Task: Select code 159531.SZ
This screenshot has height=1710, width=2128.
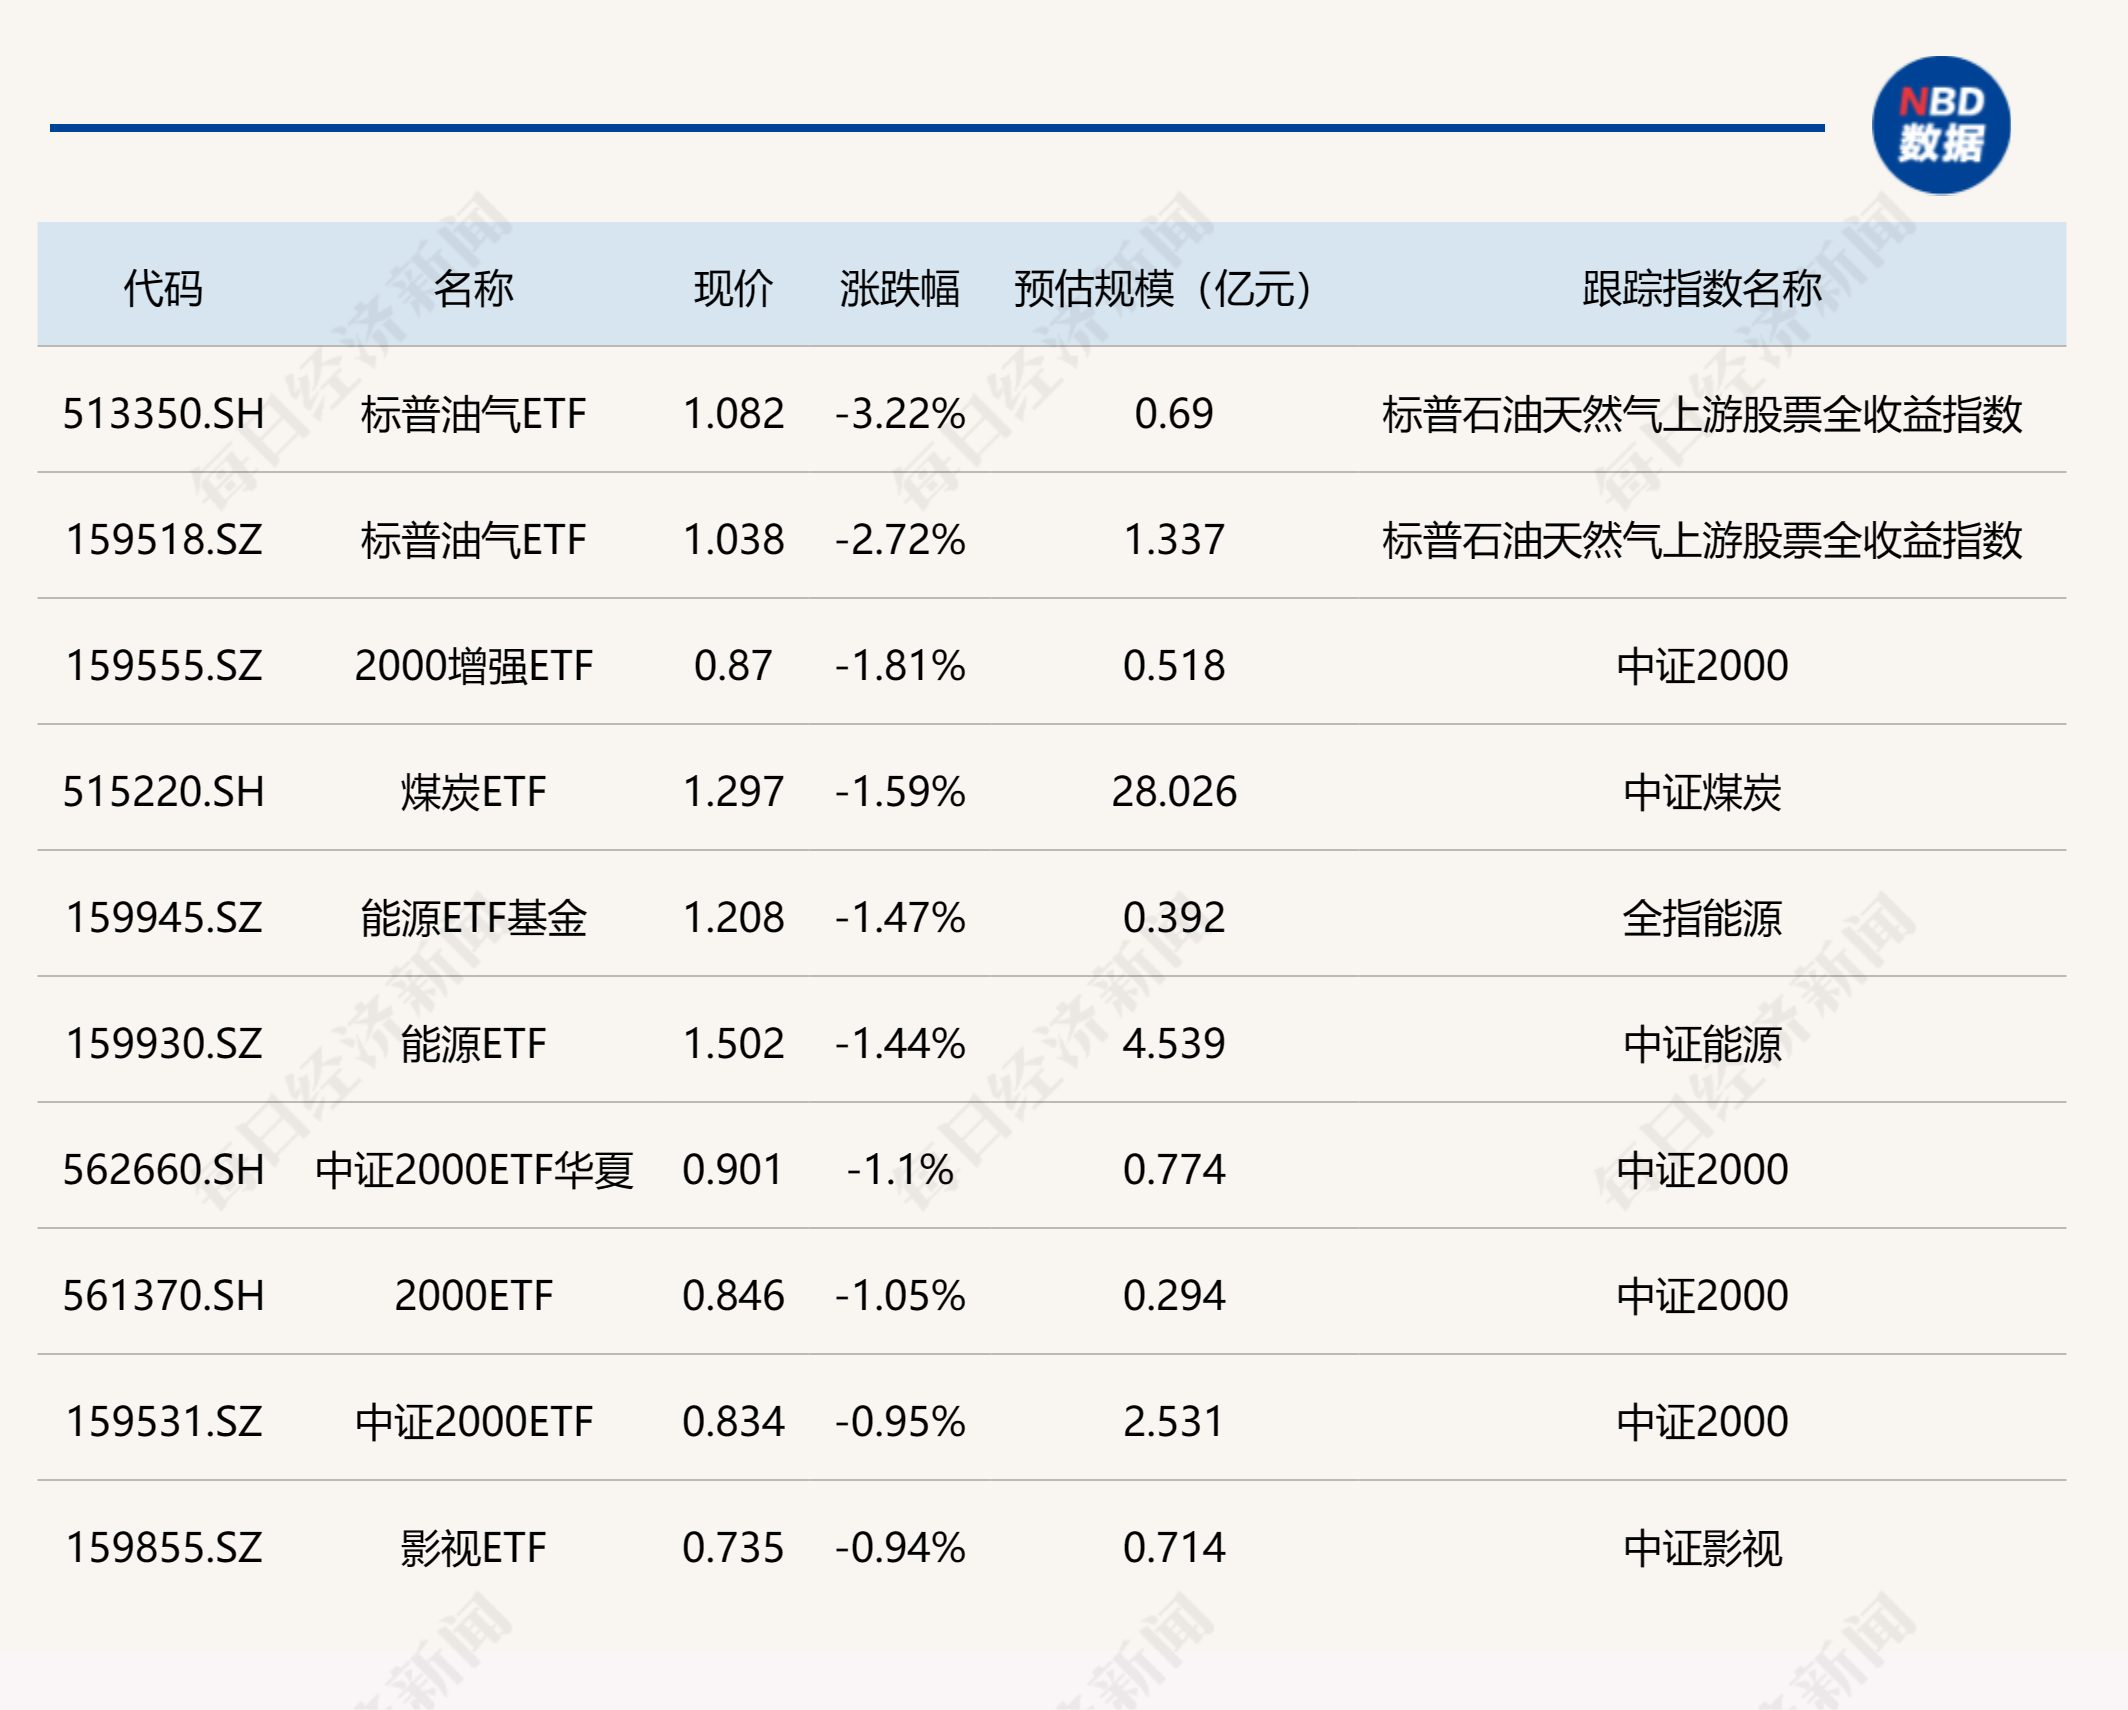Action: (163, 1422)
